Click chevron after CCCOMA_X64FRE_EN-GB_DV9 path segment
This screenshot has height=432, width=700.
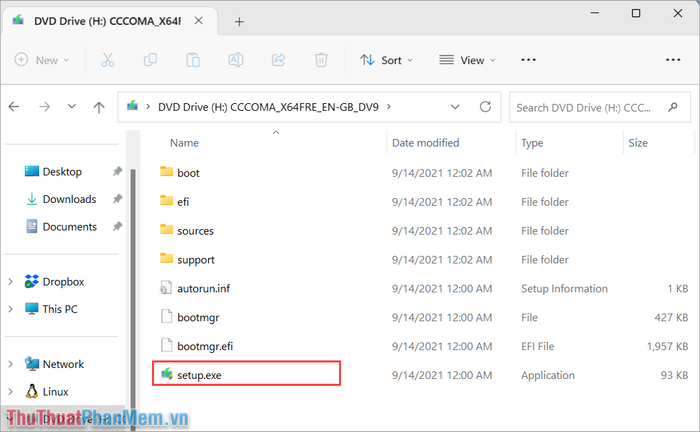[x=389, y=107]
